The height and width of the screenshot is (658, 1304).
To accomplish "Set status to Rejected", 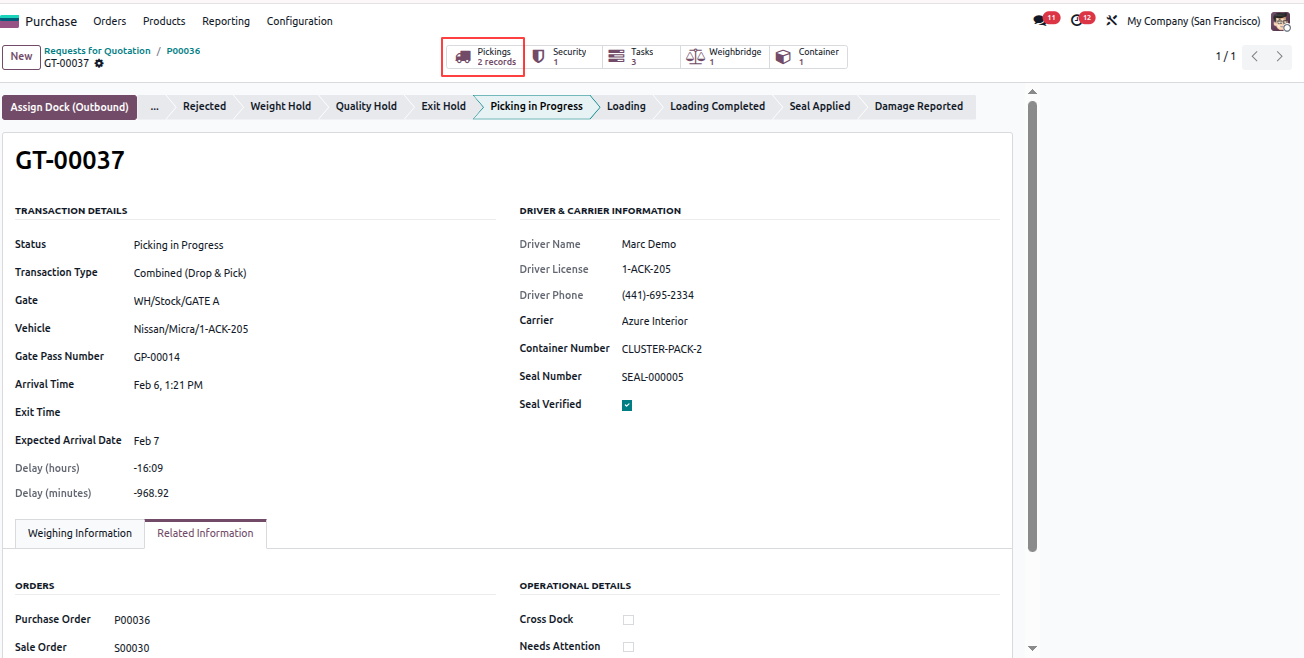I will click(204, 106).
